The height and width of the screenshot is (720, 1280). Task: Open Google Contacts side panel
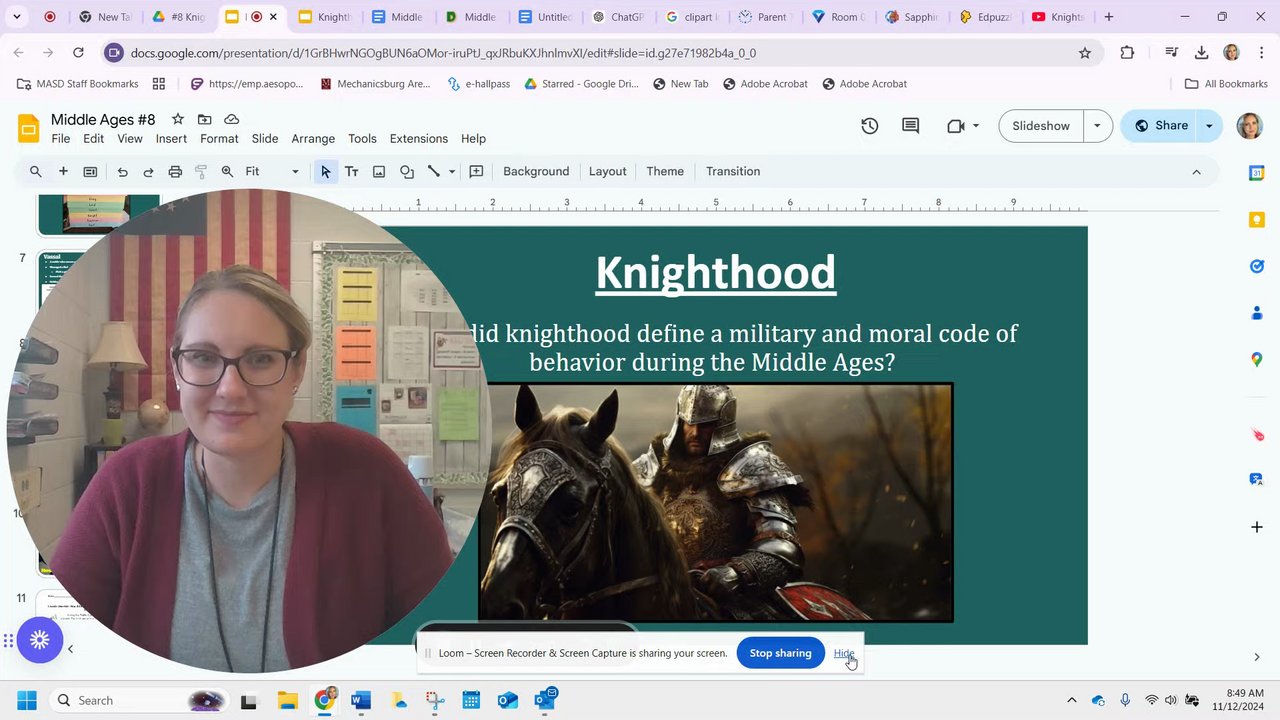tap(1257, 313)
